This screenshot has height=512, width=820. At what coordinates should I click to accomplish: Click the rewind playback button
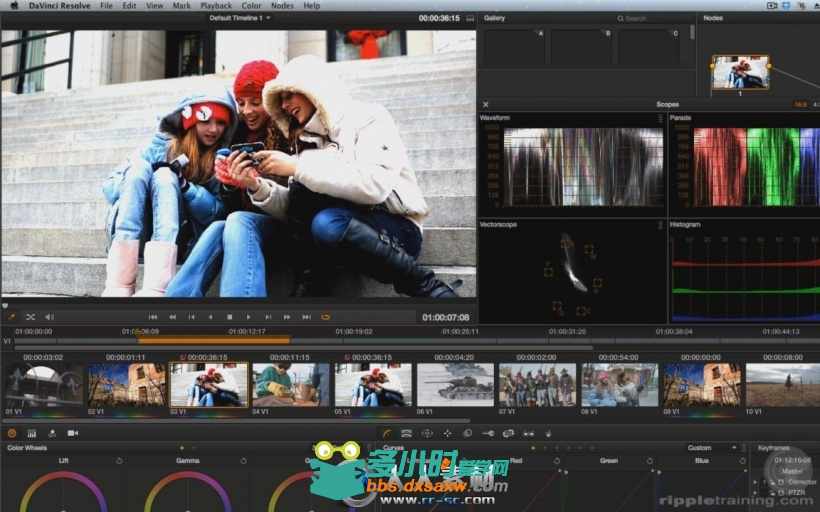coord(172,317)
